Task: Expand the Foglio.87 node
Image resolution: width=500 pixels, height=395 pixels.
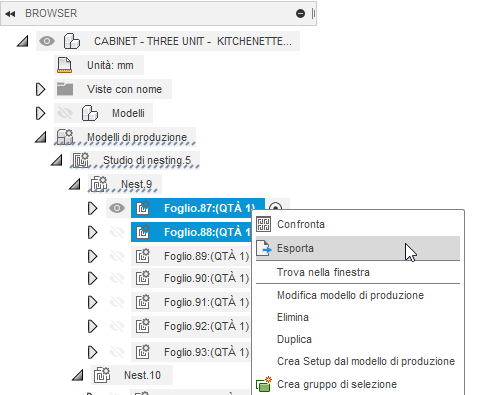Action: click(x=92, y=208)
